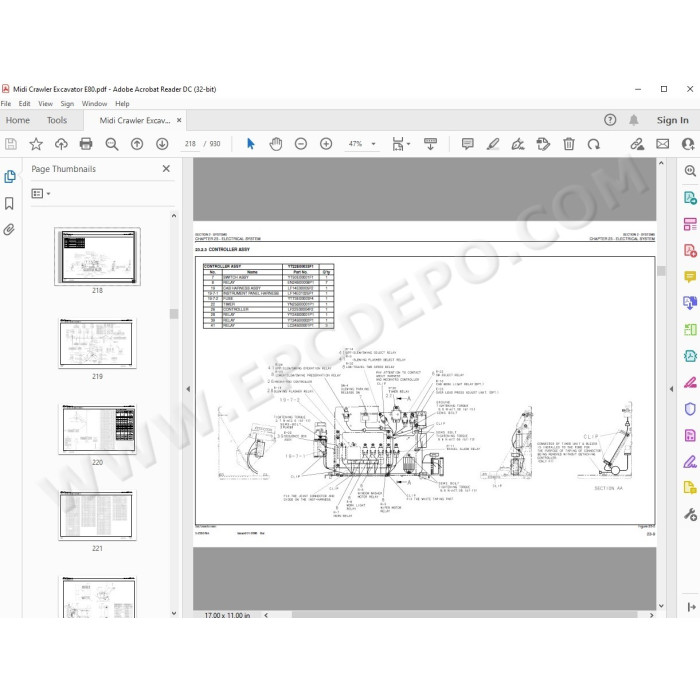Open the notifications bell

point(633,120)
